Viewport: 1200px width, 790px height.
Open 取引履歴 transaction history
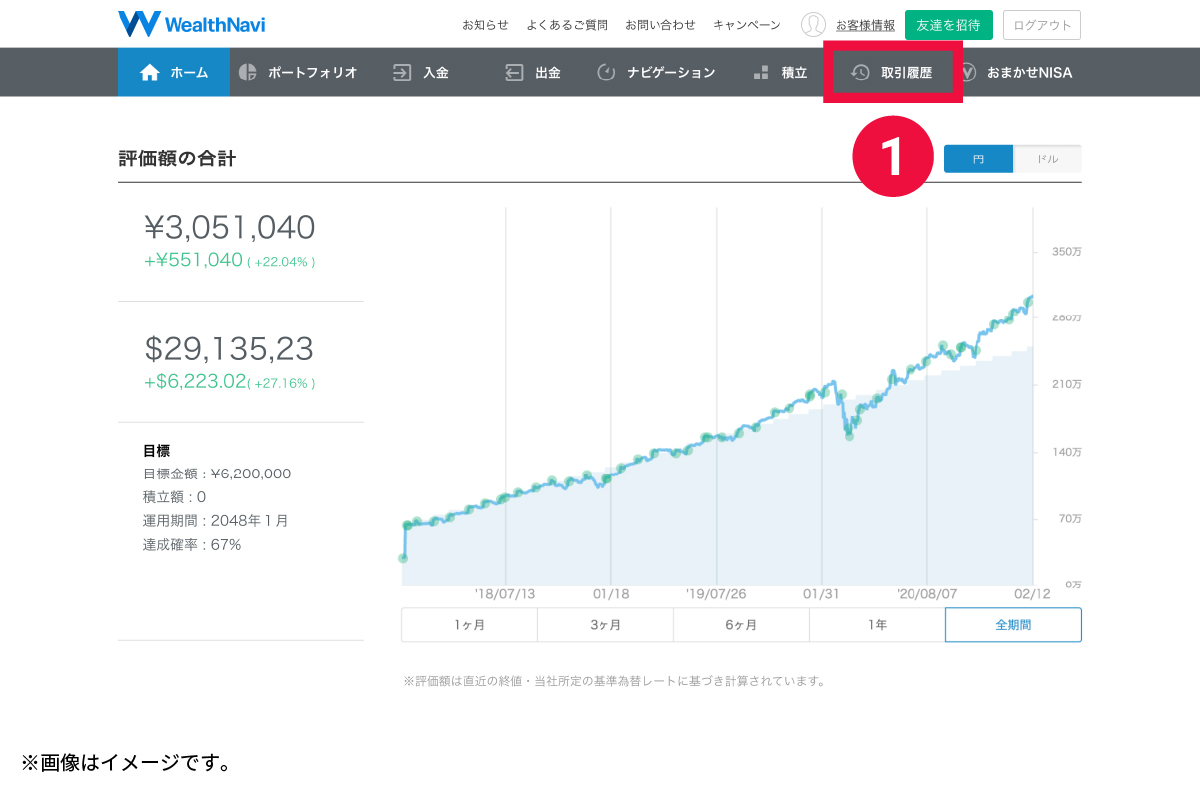893,72
